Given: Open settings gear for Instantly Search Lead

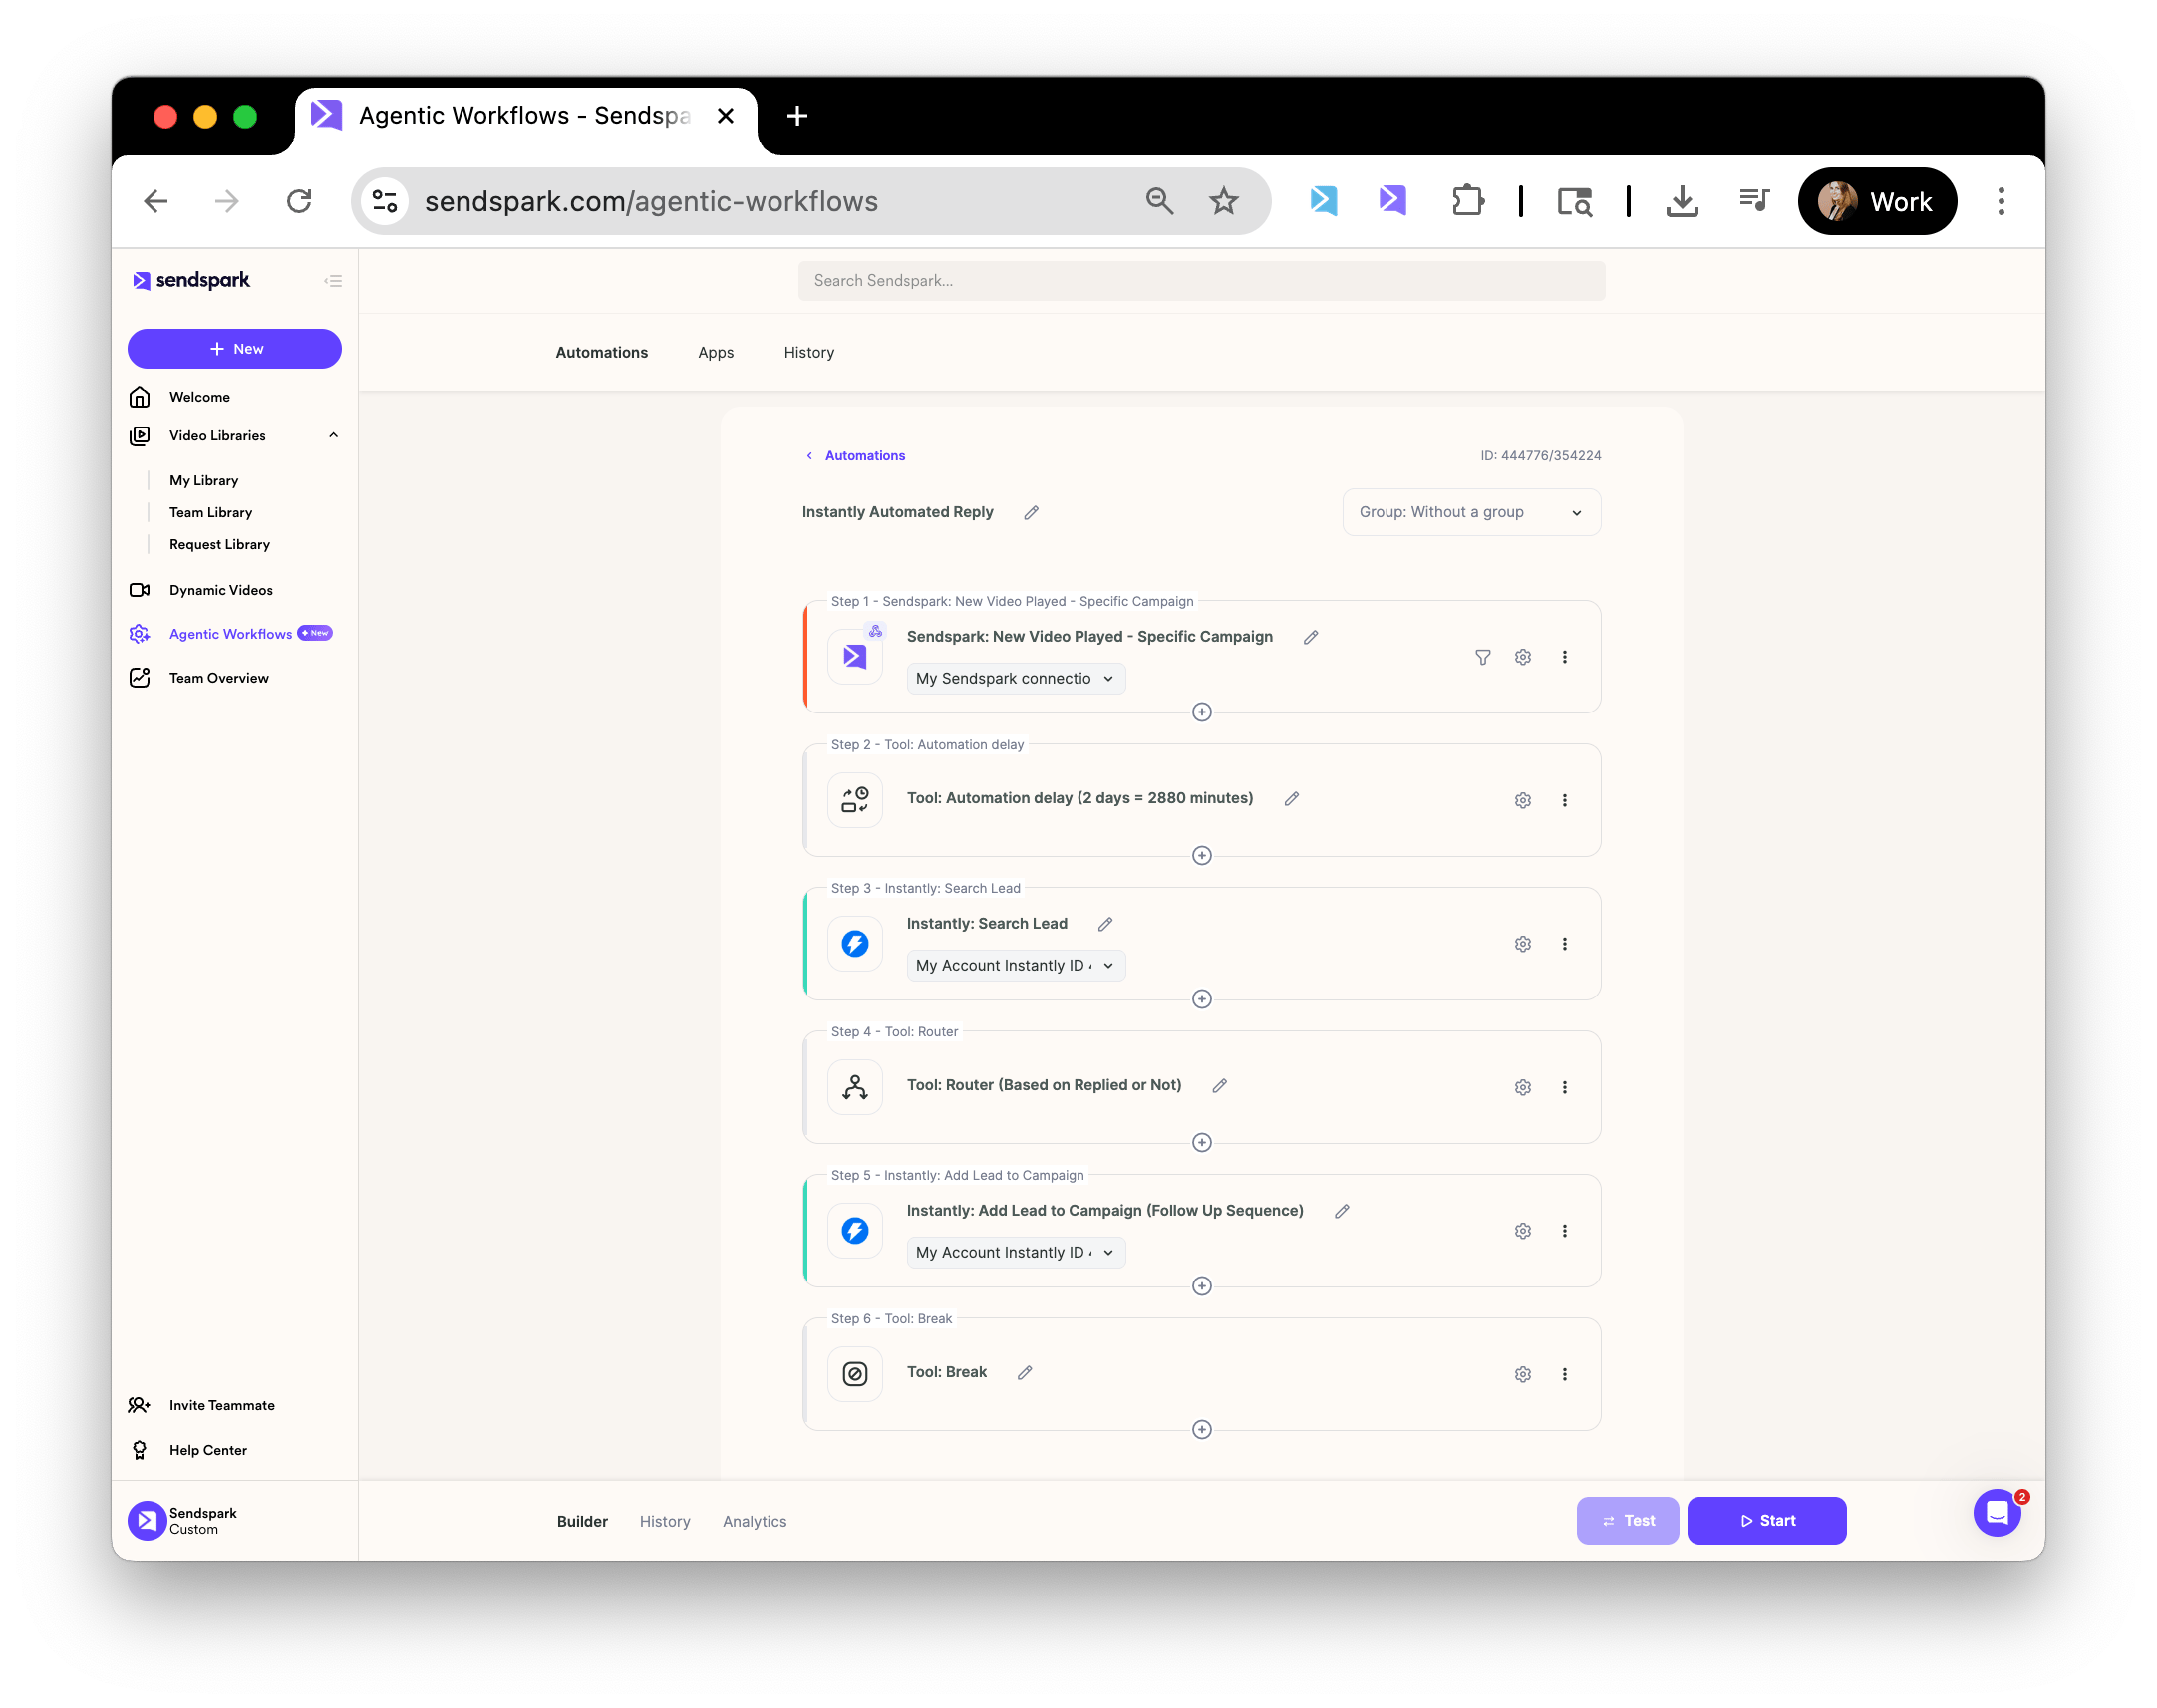Looking at the screenshot, I should point(1522,944).
